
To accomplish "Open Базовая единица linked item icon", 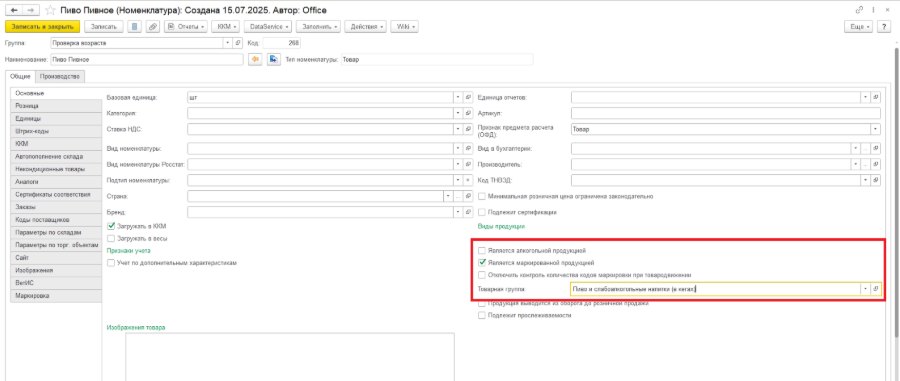I will [x=467, y=98].
